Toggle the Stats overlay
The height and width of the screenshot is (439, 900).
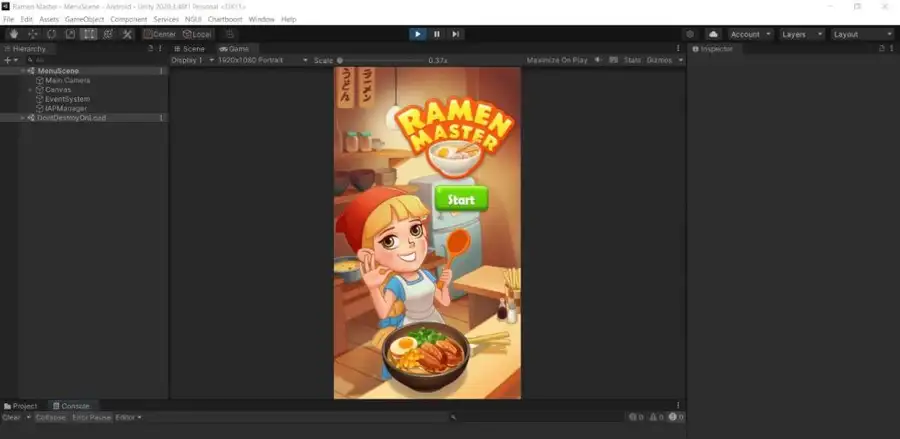coord(632,60)
